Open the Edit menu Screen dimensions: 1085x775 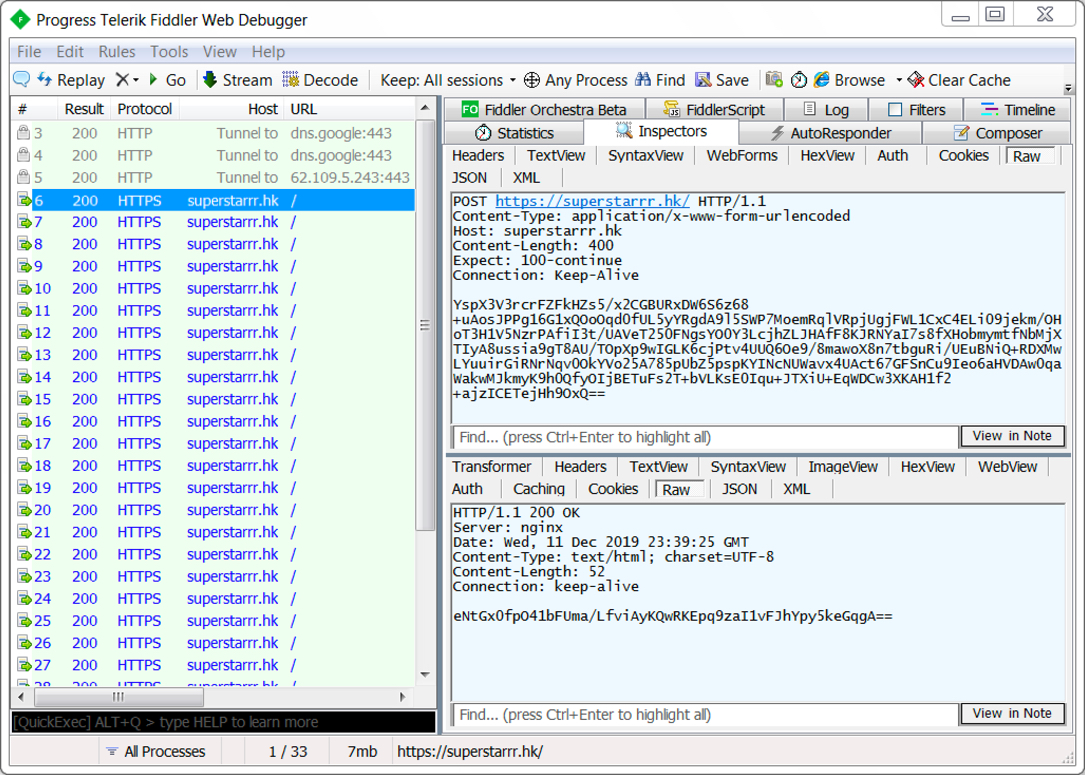[x=70, y=52]
